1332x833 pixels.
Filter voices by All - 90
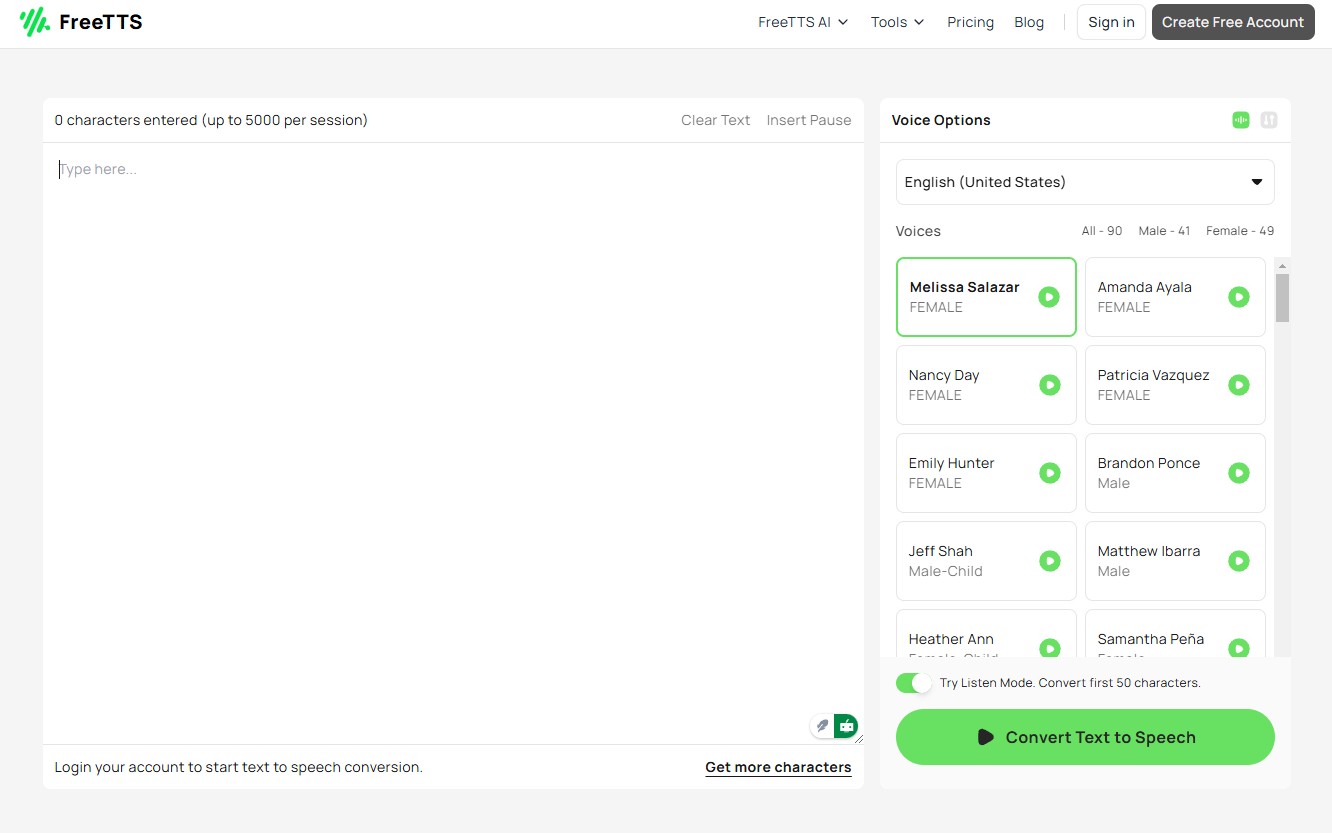coord(1102,231)
